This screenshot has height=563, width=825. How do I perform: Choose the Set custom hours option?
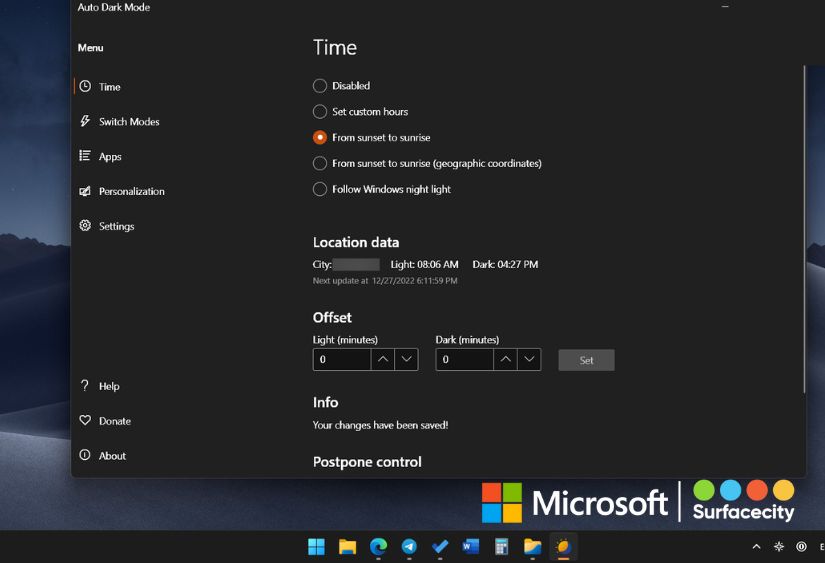[320, 112]
